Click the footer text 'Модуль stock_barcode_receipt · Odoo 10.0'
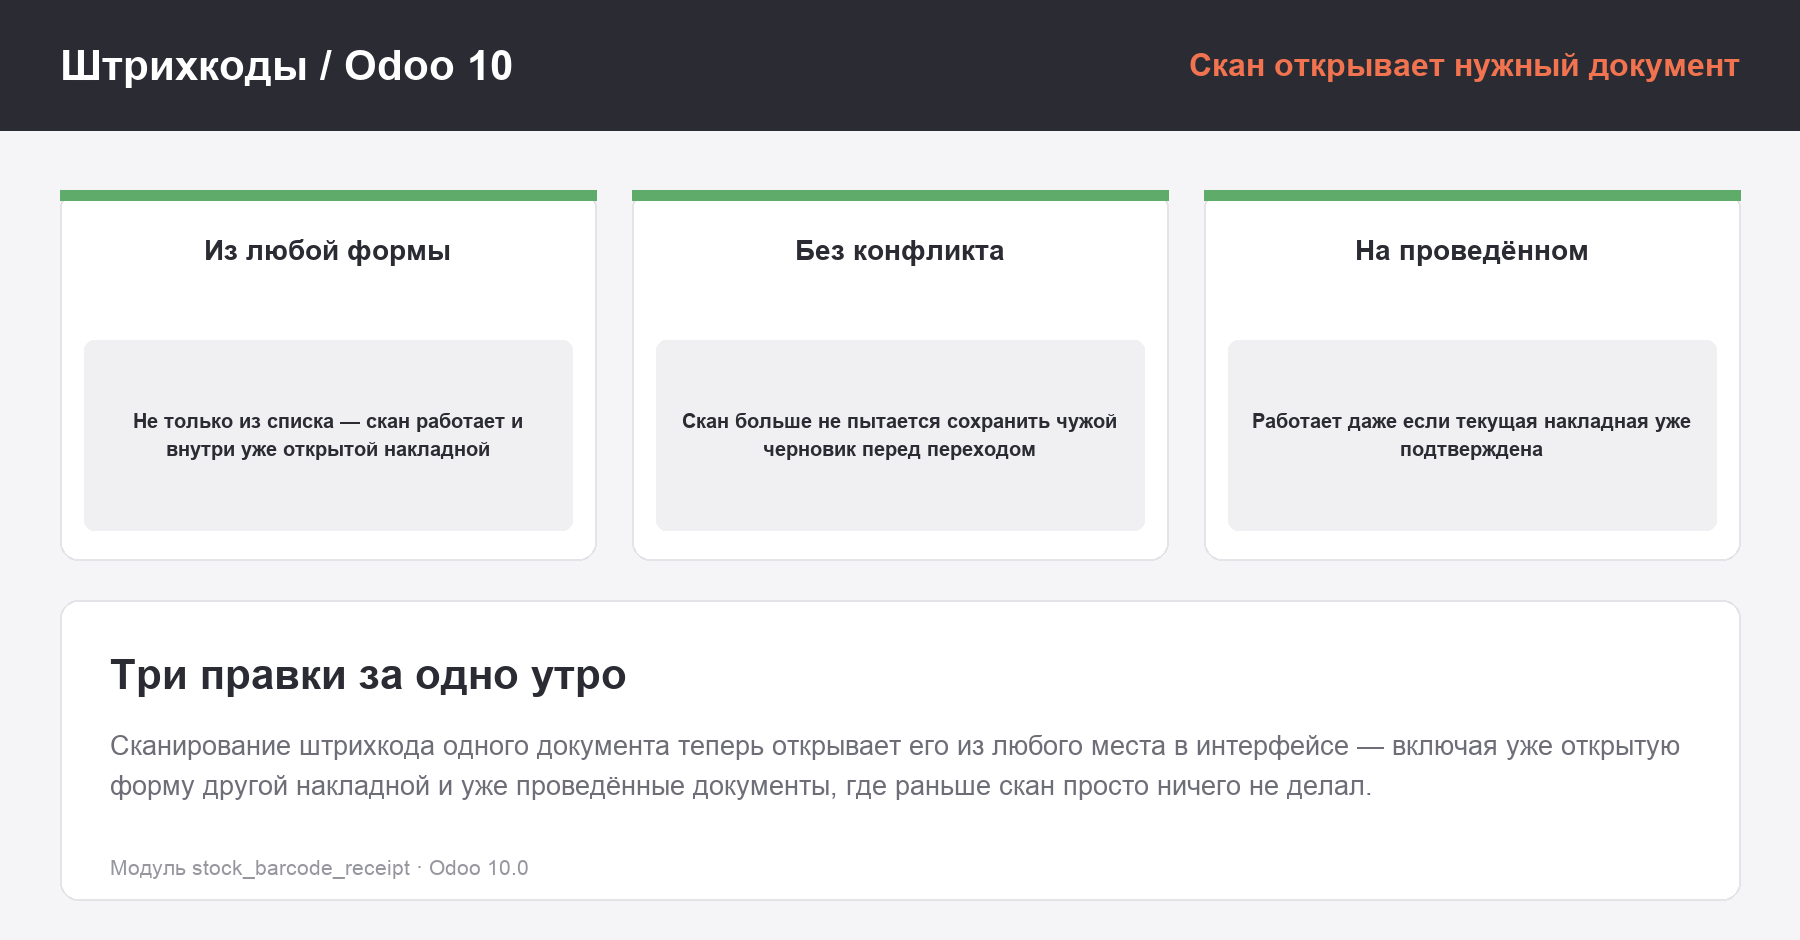This screenshot has width=1800, height=940. (319, 868)
